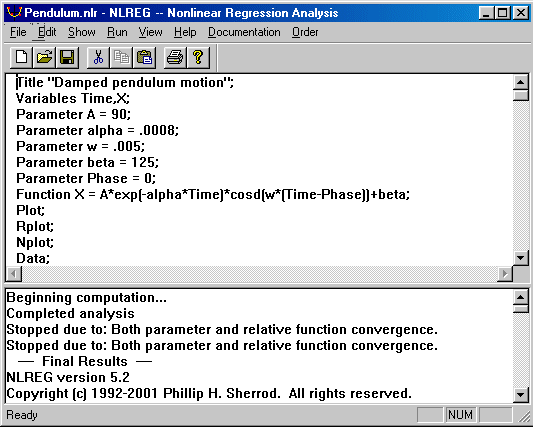Print using the printer icon
Screen dimensions: 533x427
point(175,57)
